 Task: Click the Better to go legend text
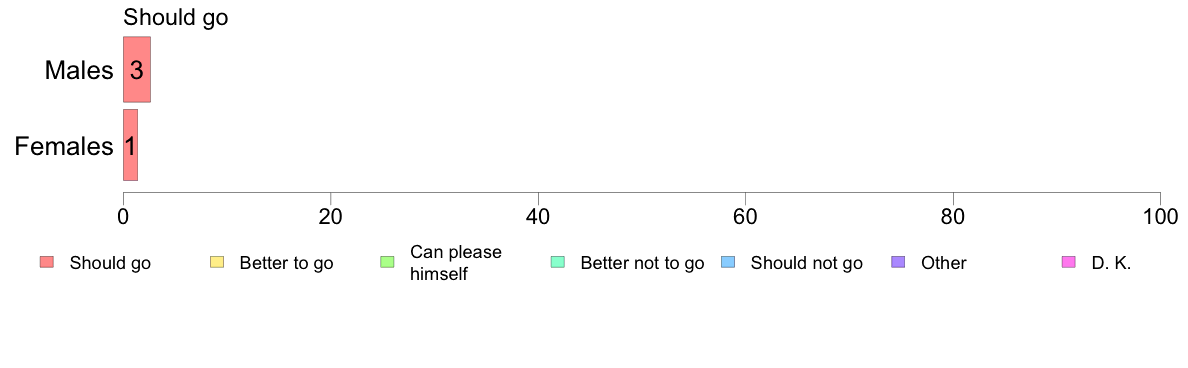(286, 264)
